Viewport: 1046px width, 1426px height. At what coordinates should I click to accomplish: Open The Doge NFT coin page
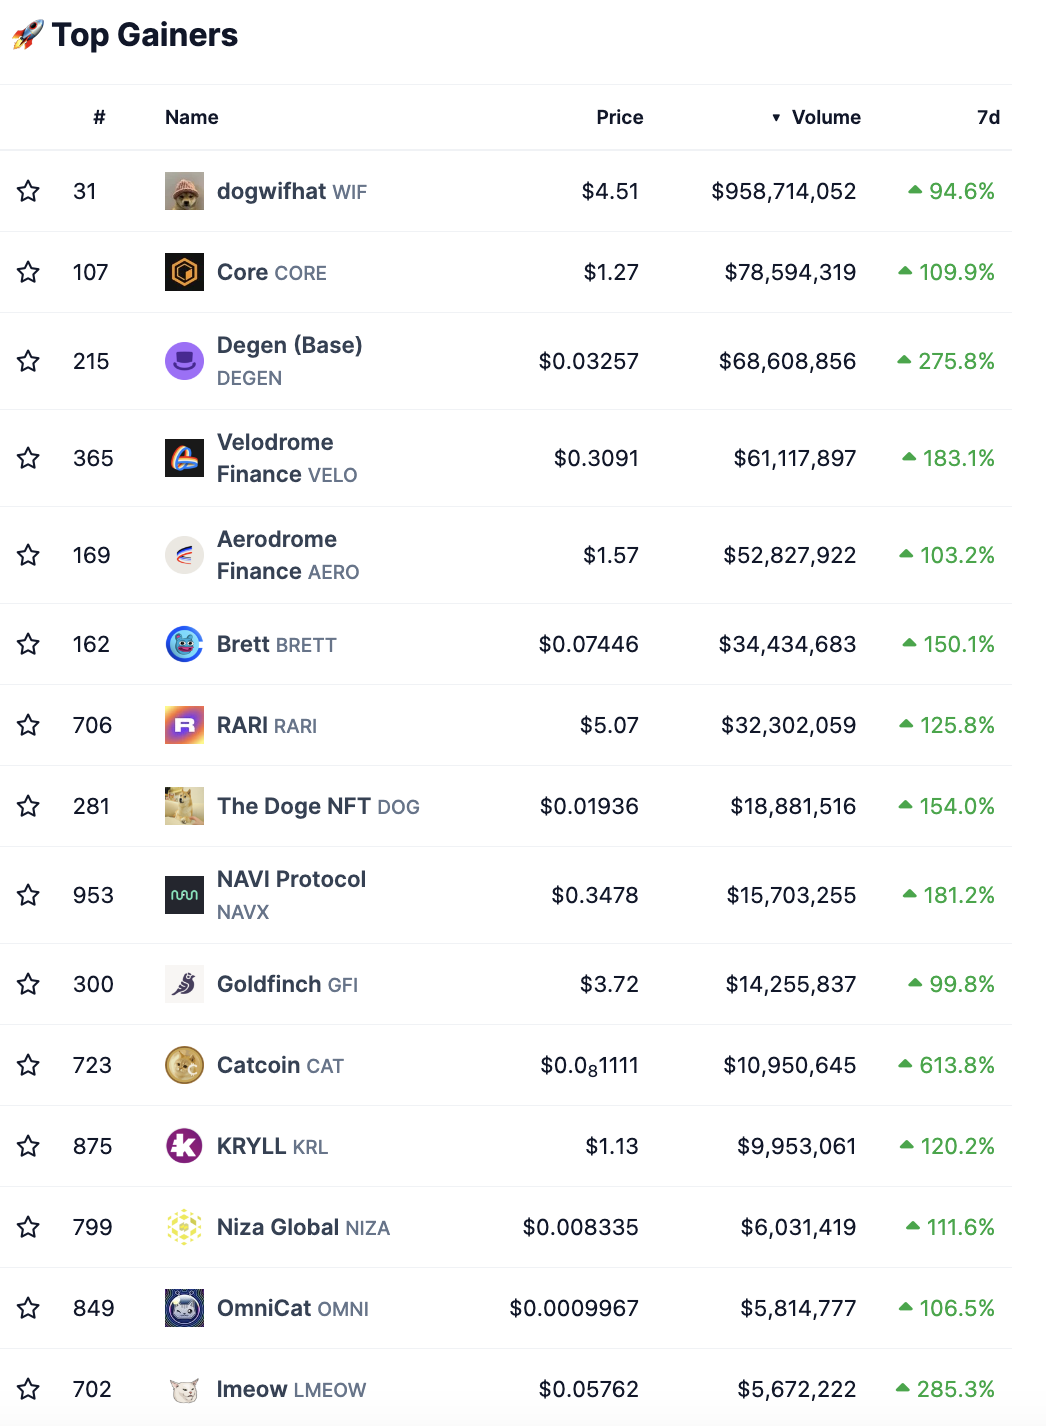(x=293, y=806)
